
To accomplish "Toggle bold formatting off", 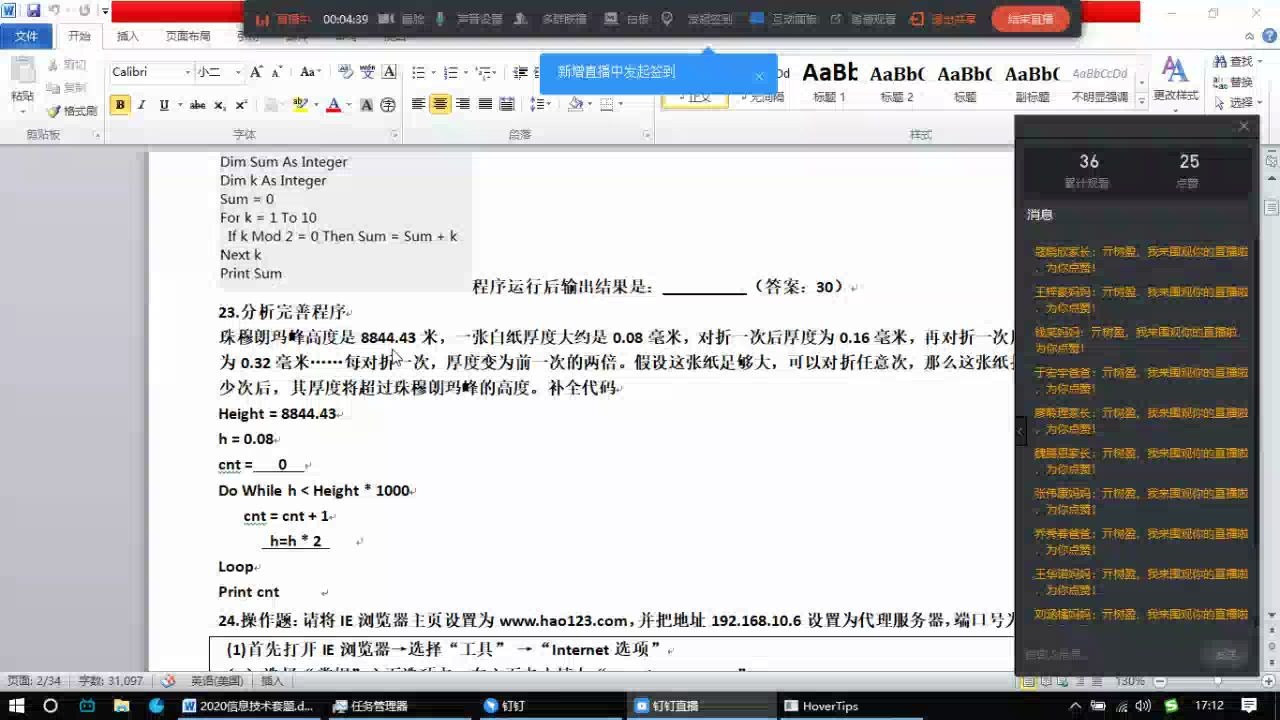I will (120, 102).
